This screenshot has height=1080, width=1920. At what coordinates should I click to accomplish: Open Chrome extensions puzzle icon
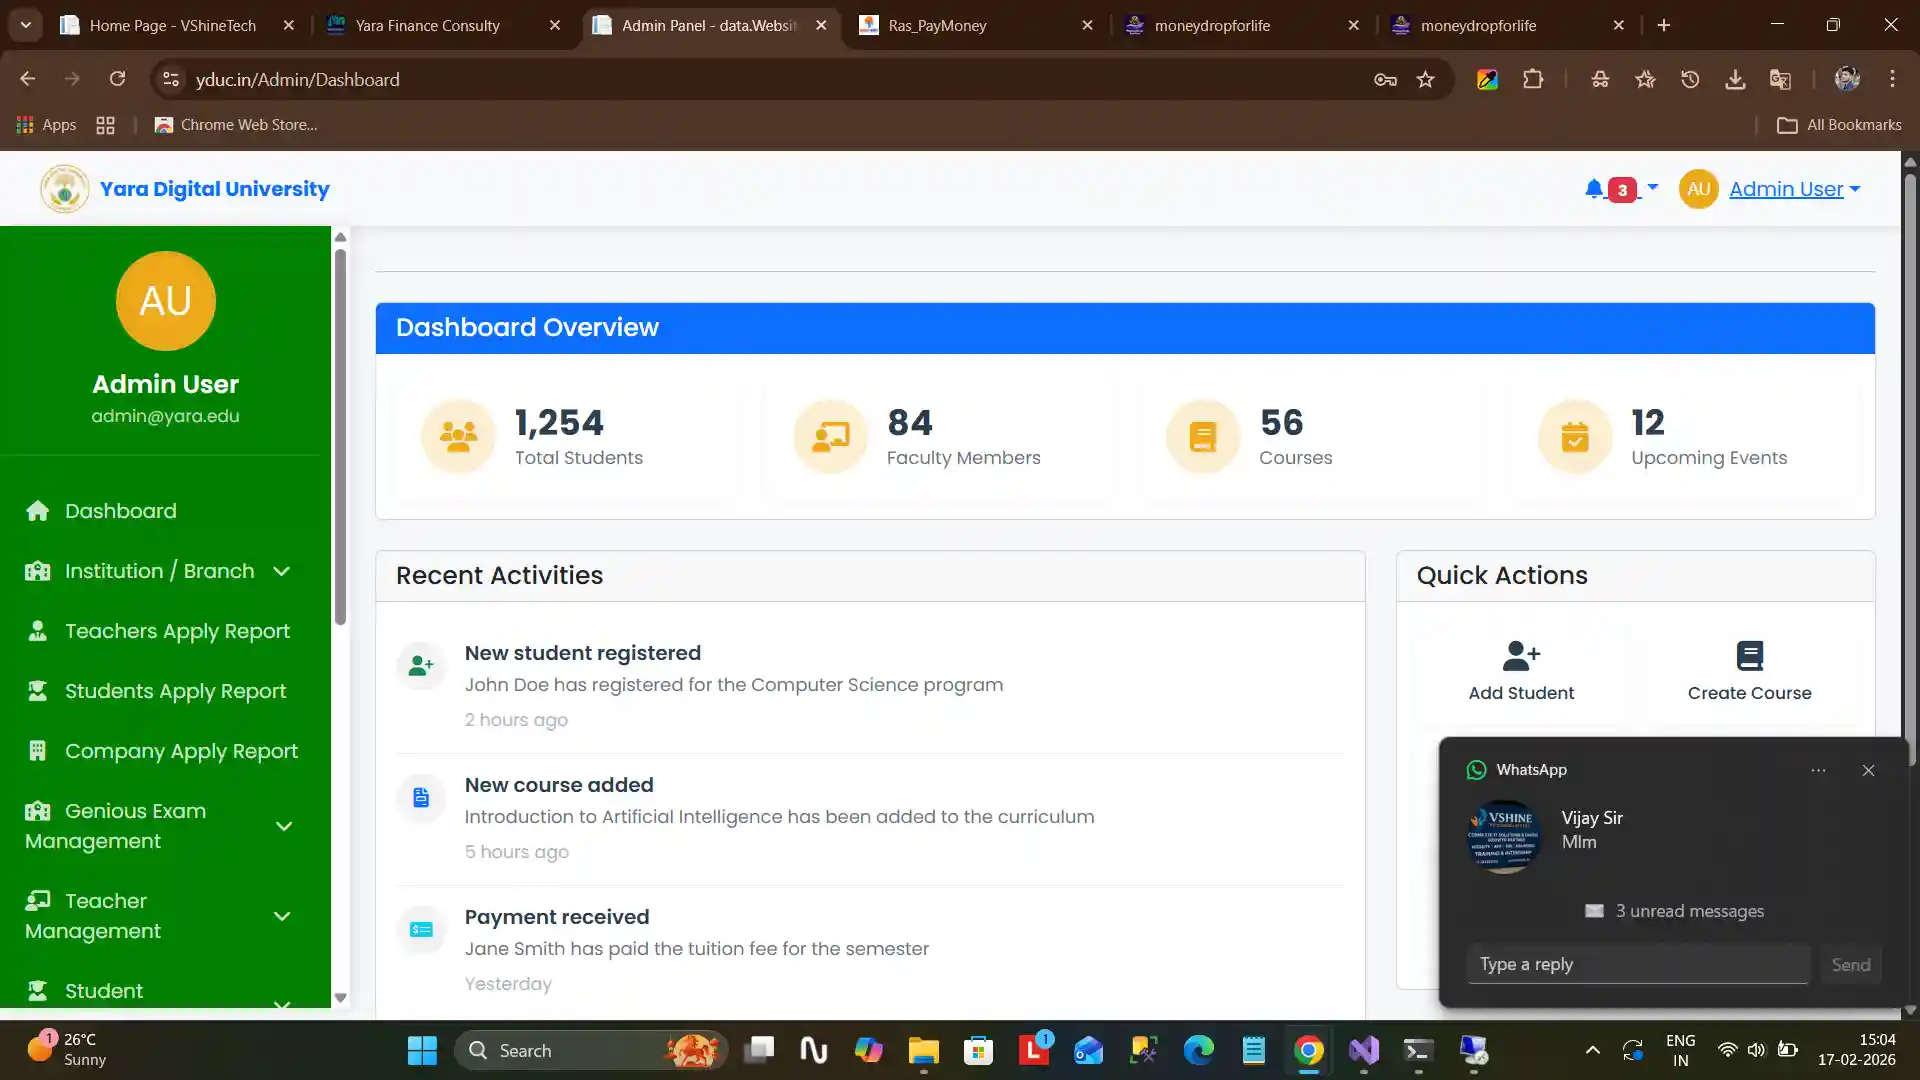[x=1532, y=79]
